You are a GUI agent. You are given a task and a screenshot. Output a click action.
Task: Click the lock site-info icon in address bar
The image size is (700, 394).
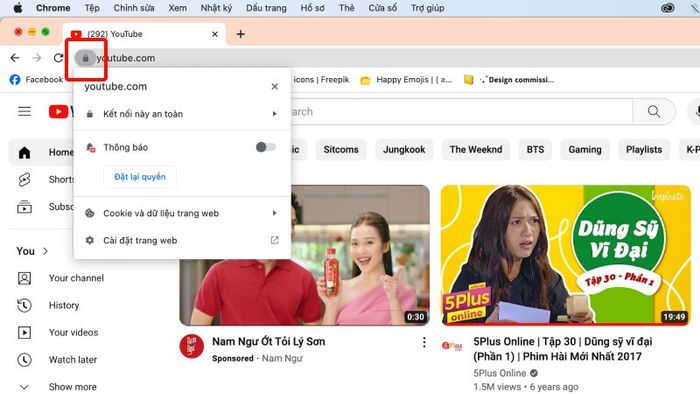tap(85, 58)
